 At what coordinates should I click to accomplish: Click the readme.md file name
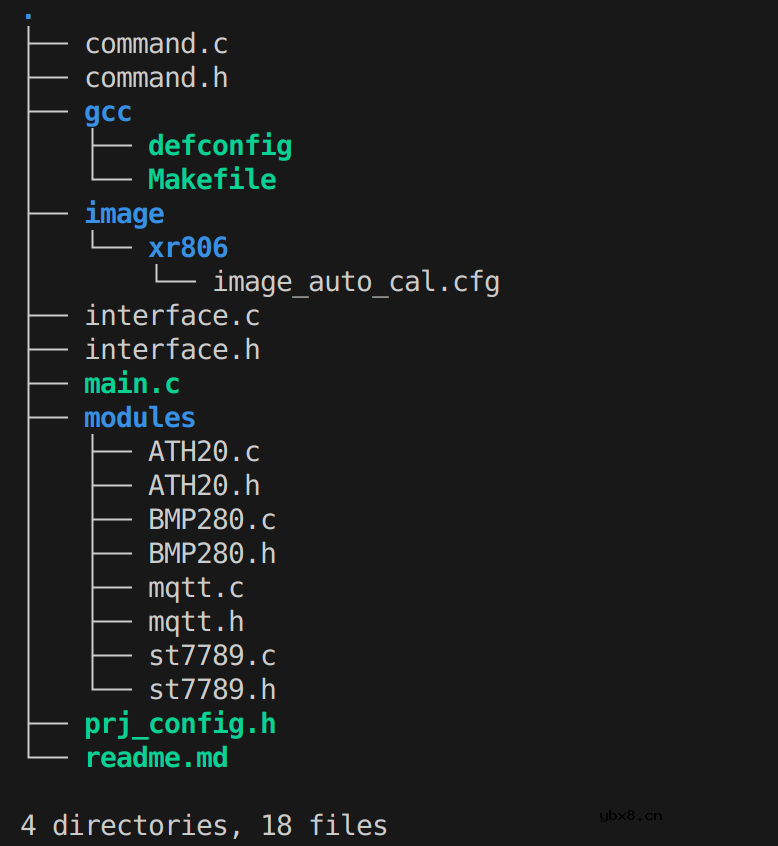click(x=156, y=758)
